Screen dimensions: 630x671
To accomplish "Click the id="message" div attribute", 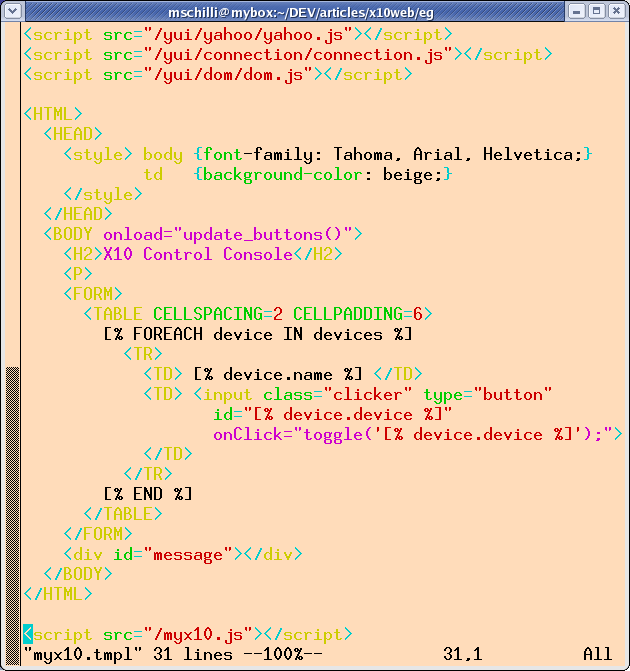I will click(173, 555).
